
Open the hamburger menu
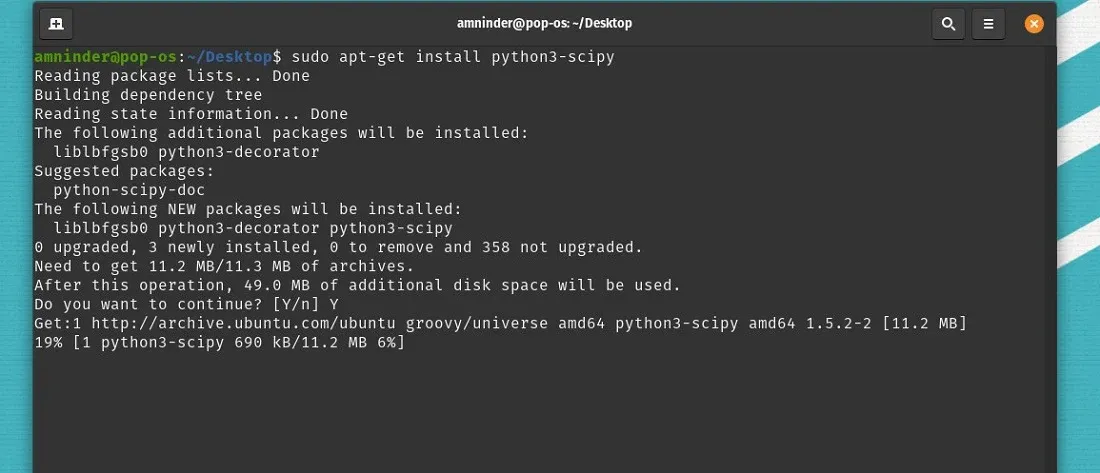pyautogui.click(x=988, y=24)
